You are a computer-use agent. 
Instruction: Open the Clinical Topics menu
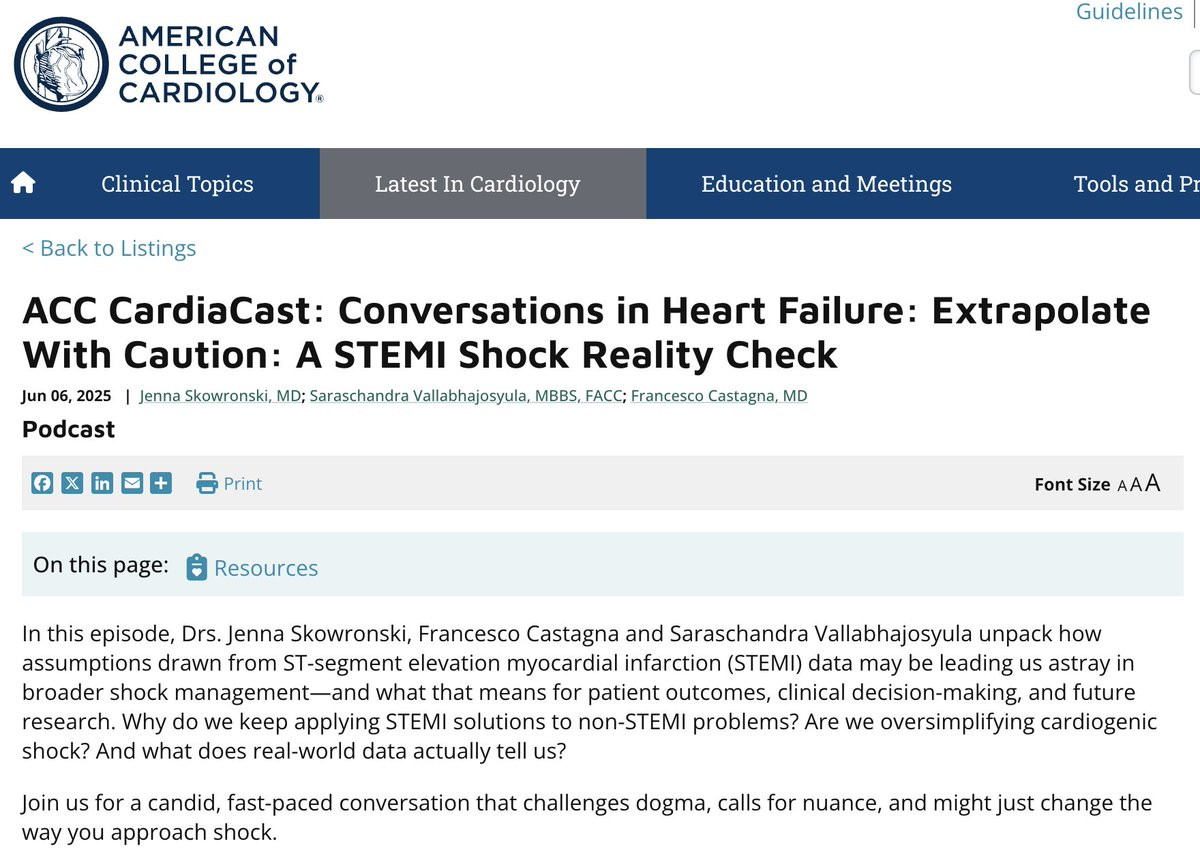177,184
